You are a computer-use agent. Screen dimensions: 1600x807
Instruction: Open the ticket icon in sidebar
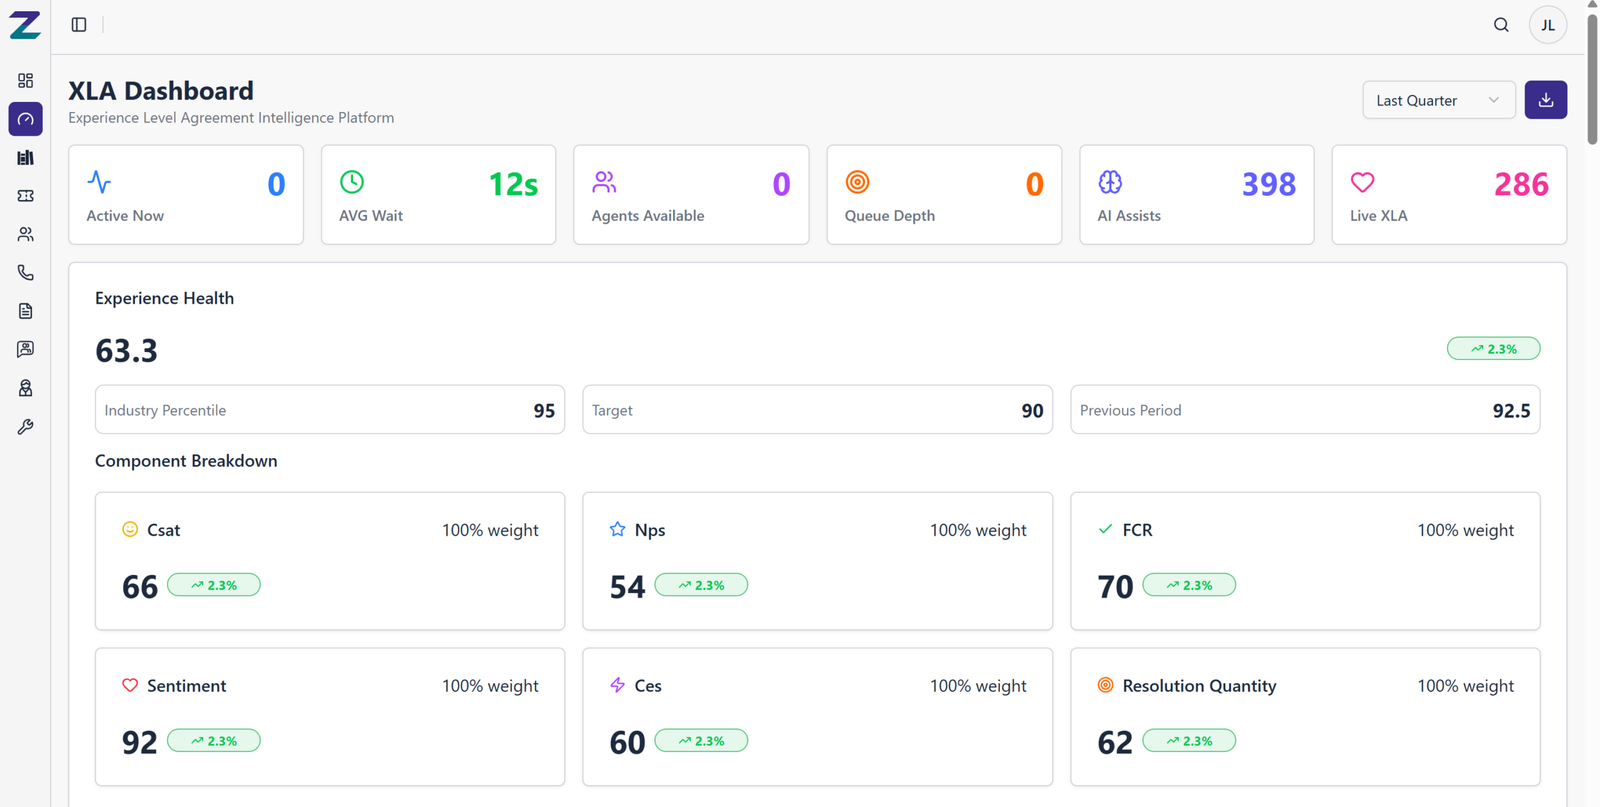(x=26, y=196)
